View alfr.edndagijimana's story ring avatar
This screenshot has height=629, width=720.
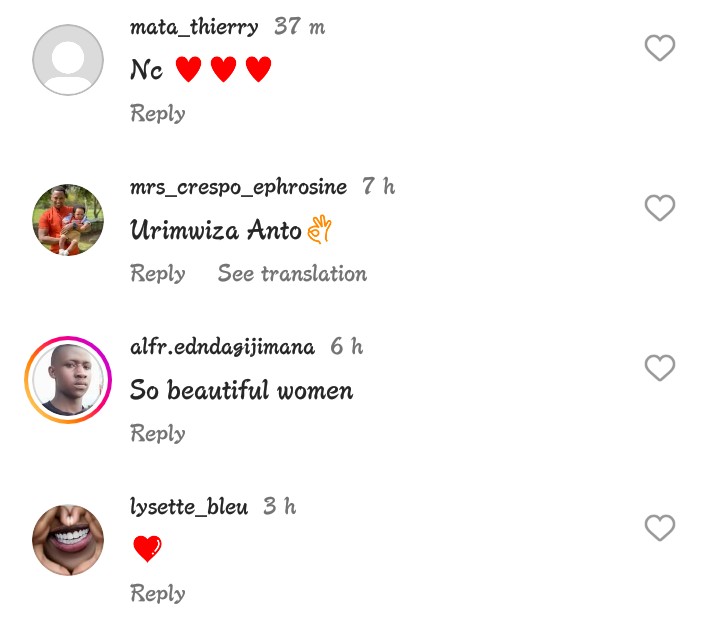pos(68,380)
